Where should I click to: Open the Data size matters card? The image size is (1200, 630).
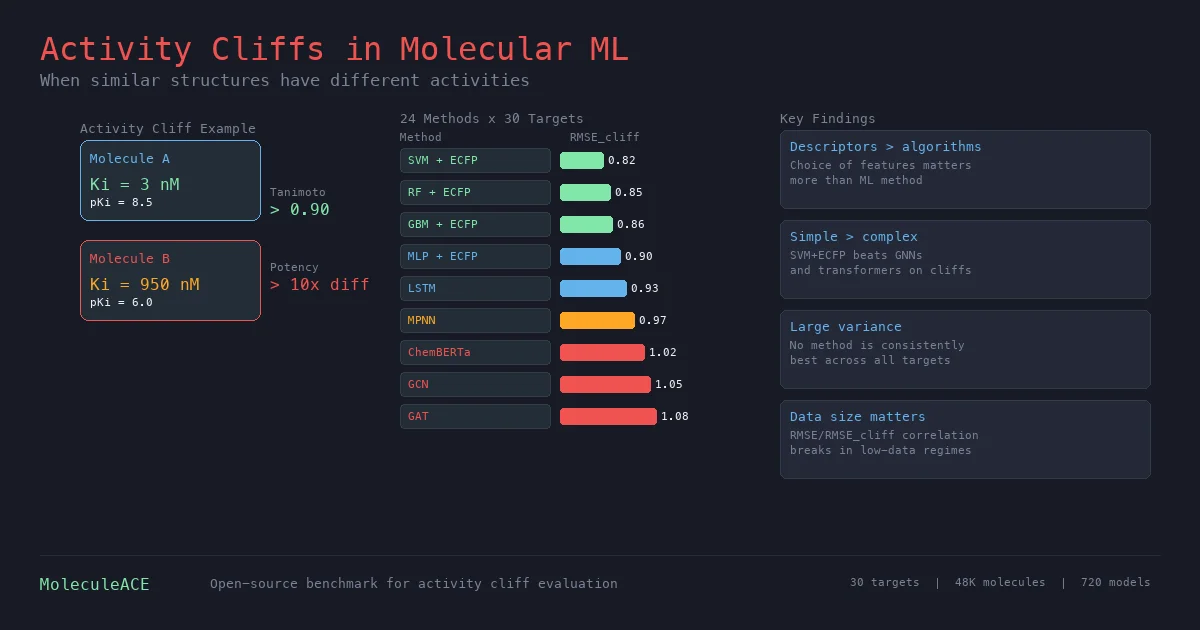(965, 439)
